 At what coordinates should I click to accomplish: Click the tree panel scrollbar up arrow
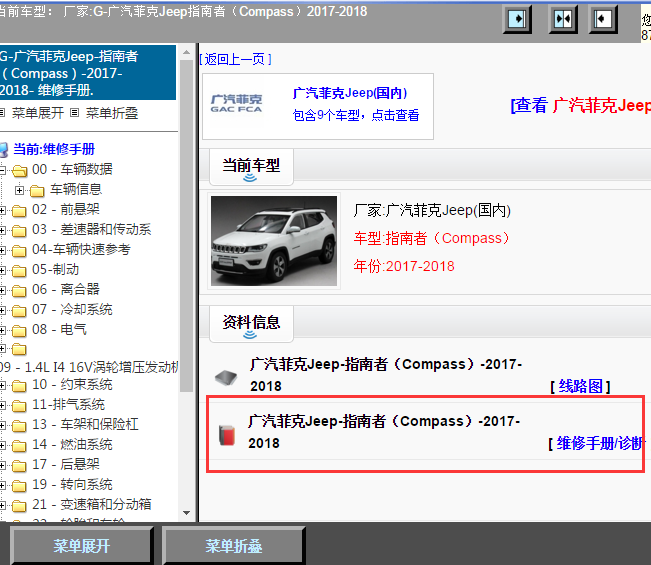pyautogui.click(x=186, y=52)
